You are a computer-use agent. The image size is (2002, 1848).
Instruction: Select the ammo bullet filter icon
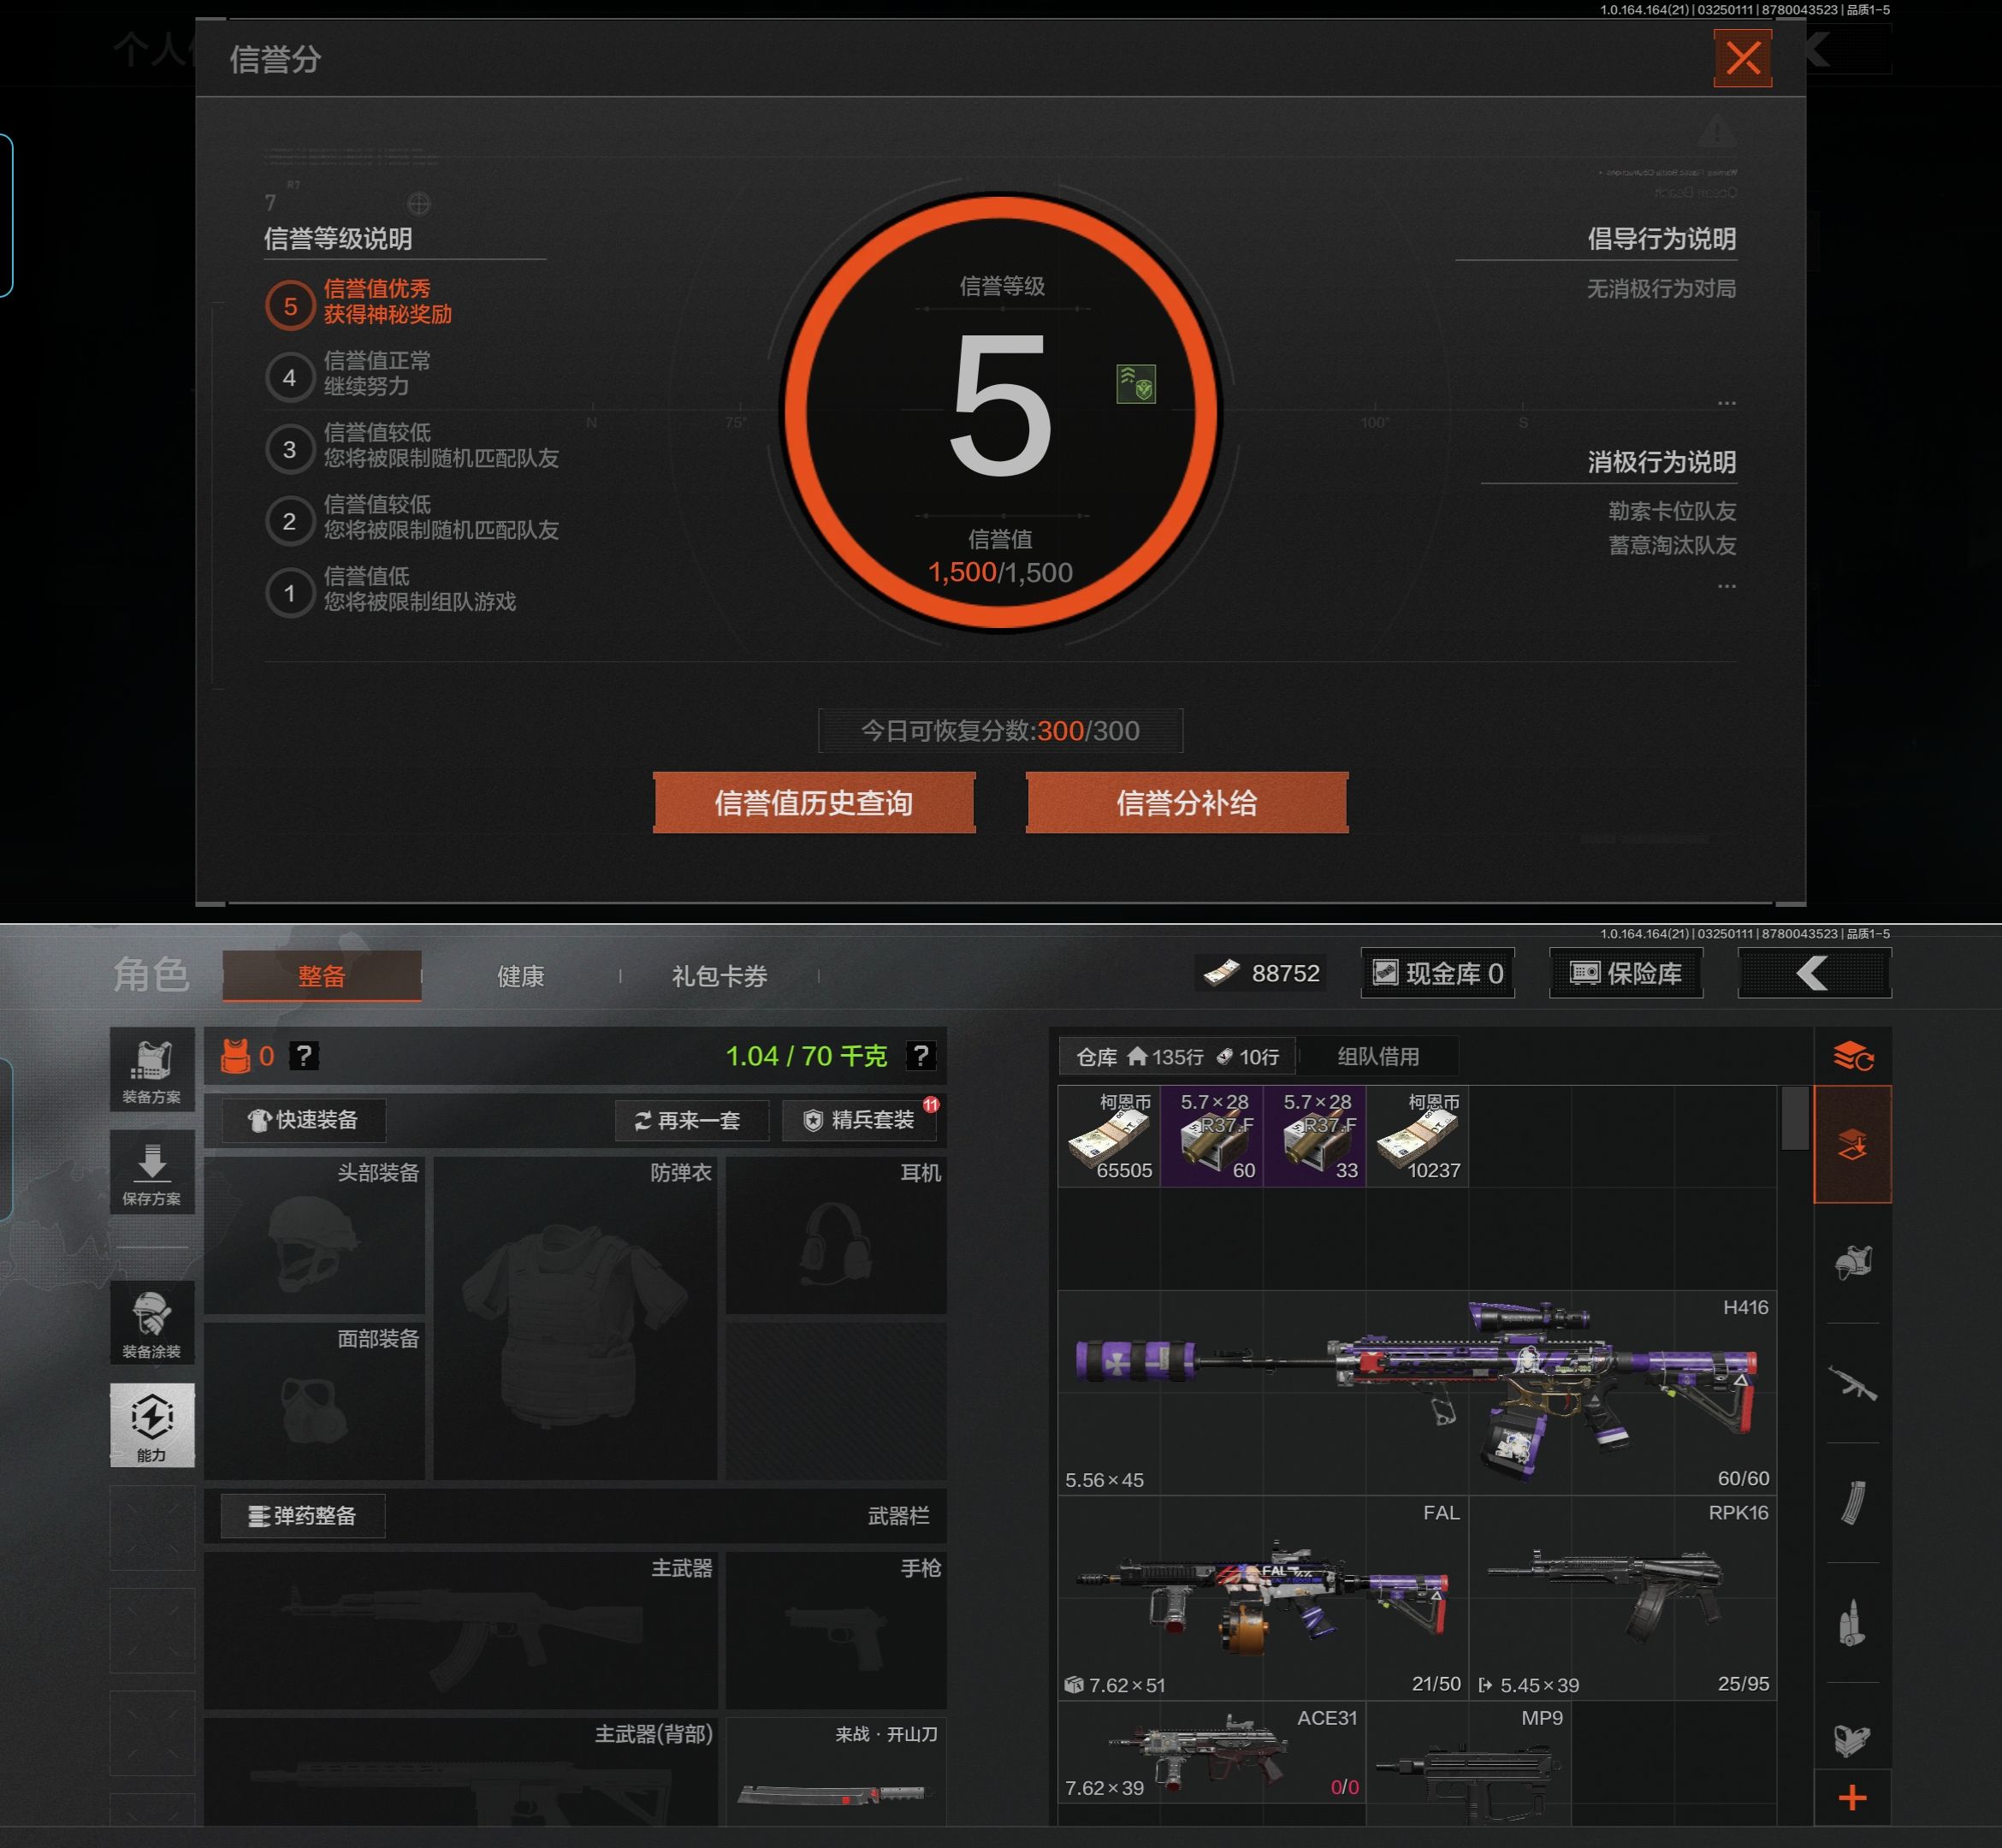1852,1622
